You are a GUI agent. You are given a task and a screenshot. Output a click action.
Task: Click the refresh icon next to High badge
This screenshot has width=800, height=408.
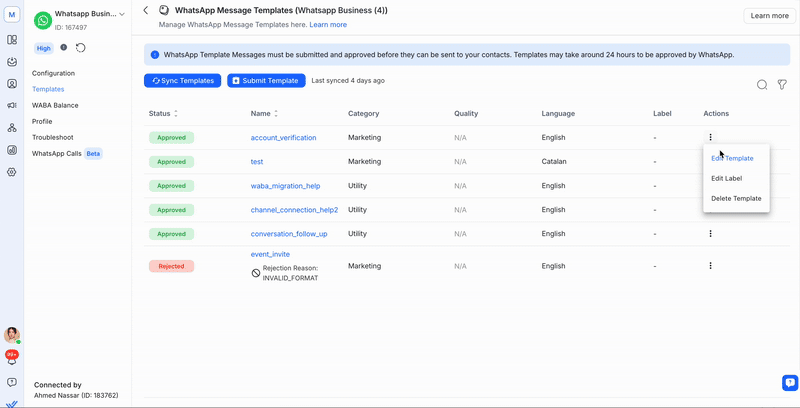[81, 48]
